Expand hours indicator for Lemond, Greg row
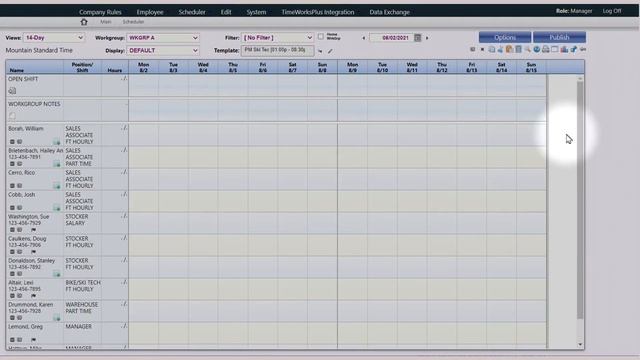Viewport: 640px width, 360px height. coord(124,326)
